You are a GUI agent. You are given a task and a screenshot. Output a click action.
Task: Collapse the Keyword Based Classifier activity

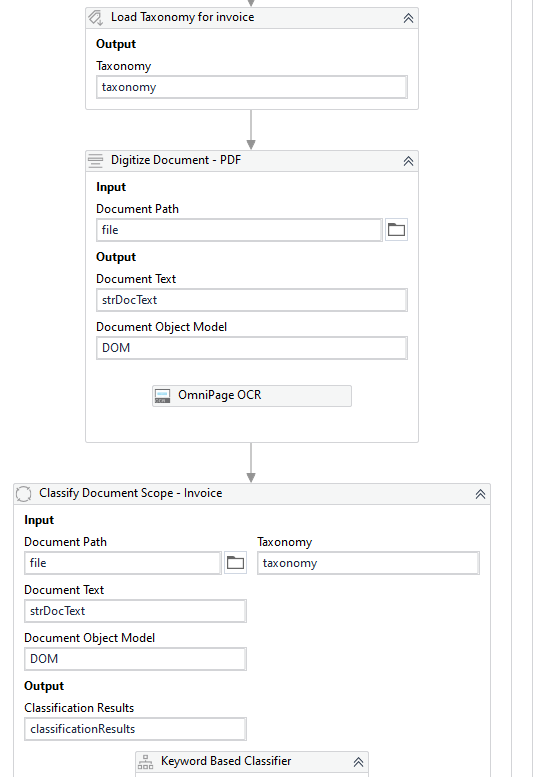coord(358,762)
